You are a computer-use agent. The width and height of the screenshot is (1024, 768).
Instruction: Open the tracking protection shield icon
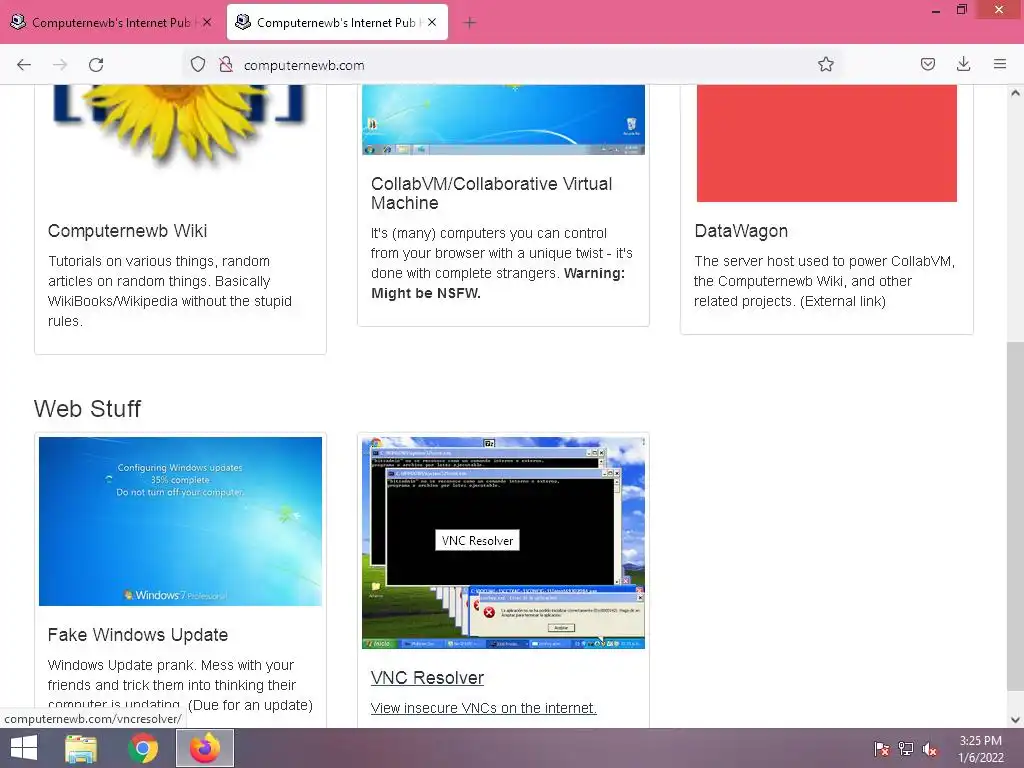pyautogui.click(x=198, y=65)
